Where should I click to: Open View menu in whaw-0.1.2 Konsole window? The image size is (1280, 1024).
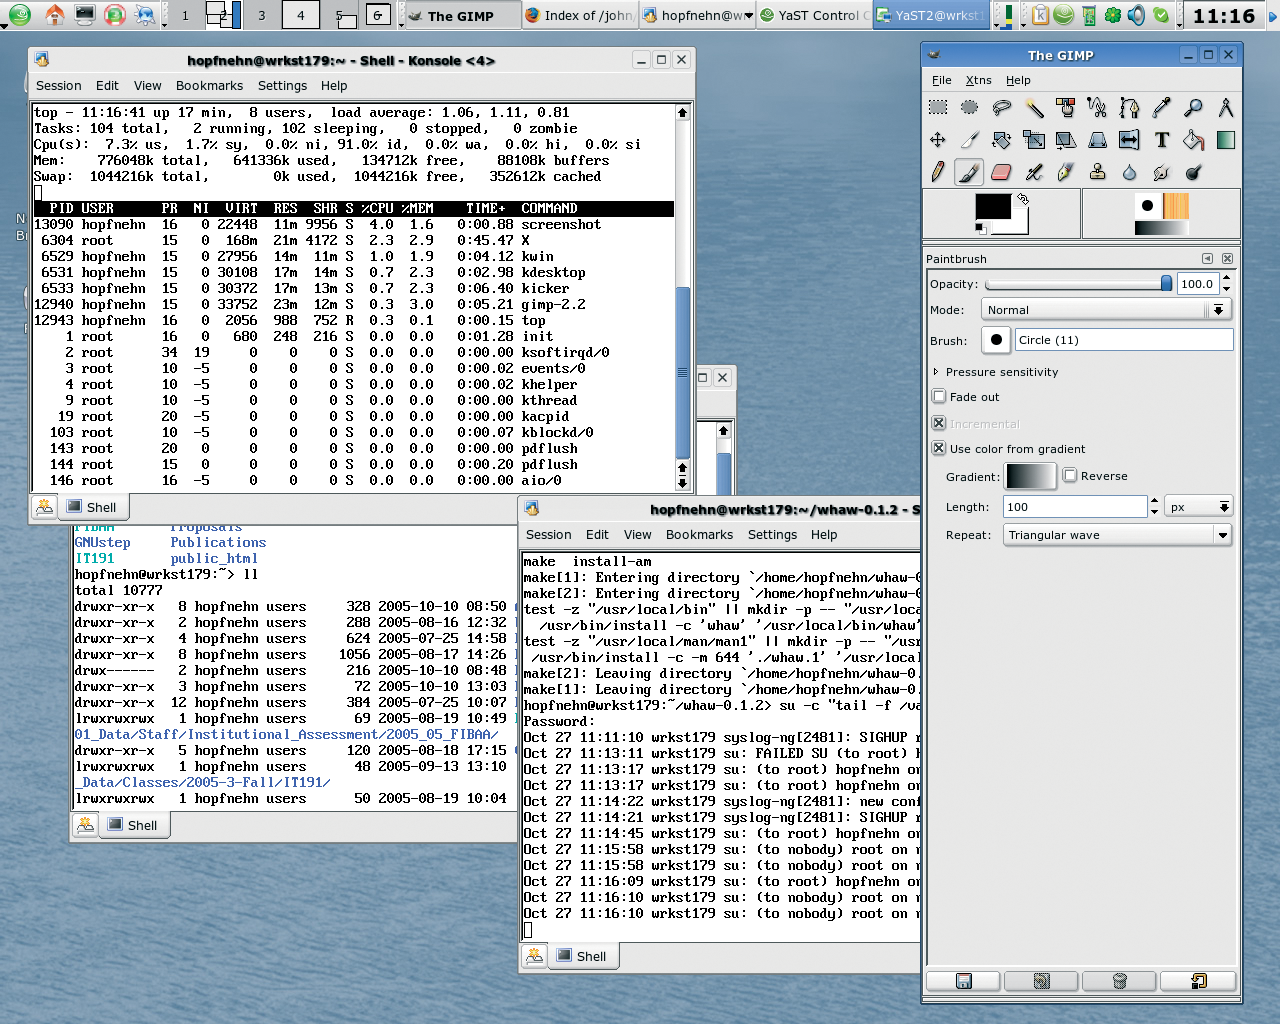pyautogui.click(x=637, y=535)
